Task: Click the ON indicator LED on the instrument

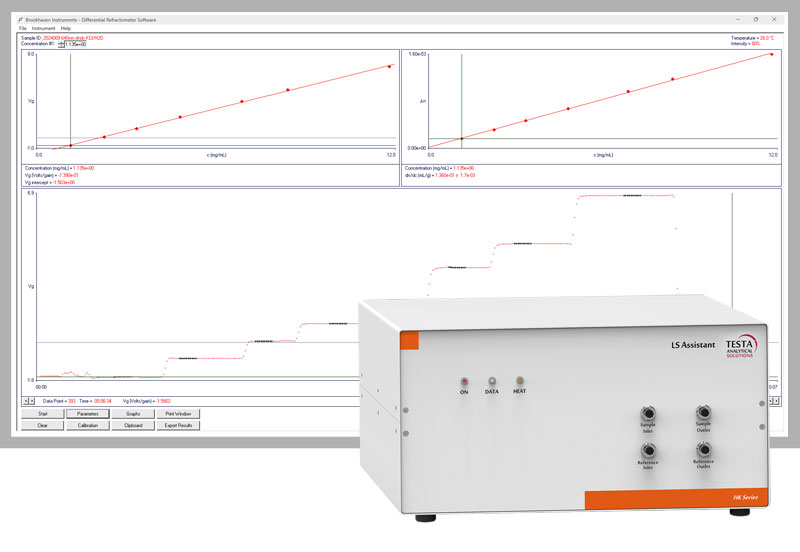Action: [464, 381]
